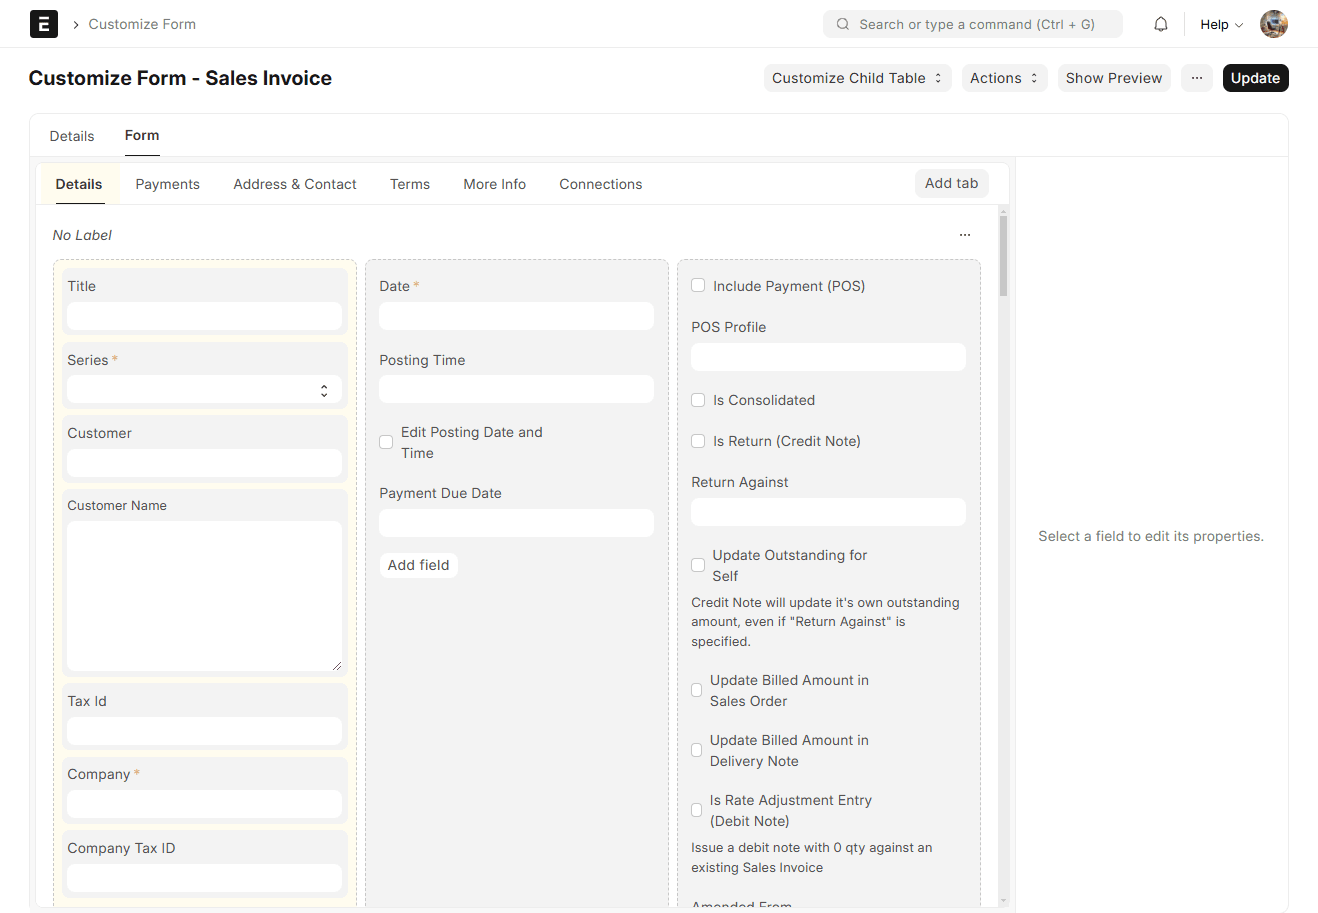Image resolution: width=1318 pixels, height=913 pixels.
Task: Select the Company field input
Action: pos(204,804)
